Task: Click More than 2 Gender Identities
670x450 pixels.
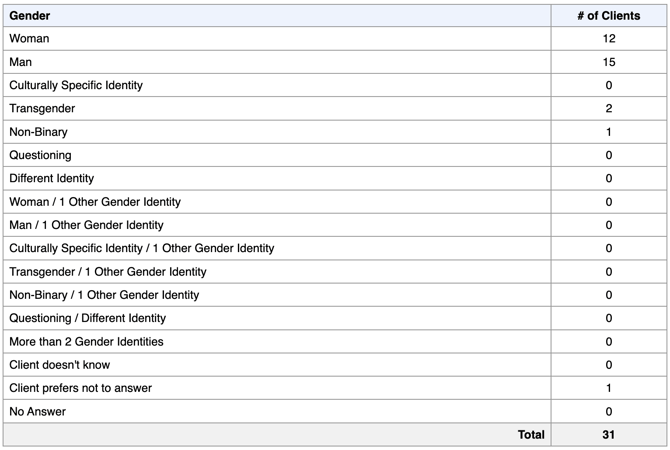Action: (x=86, y=341)
